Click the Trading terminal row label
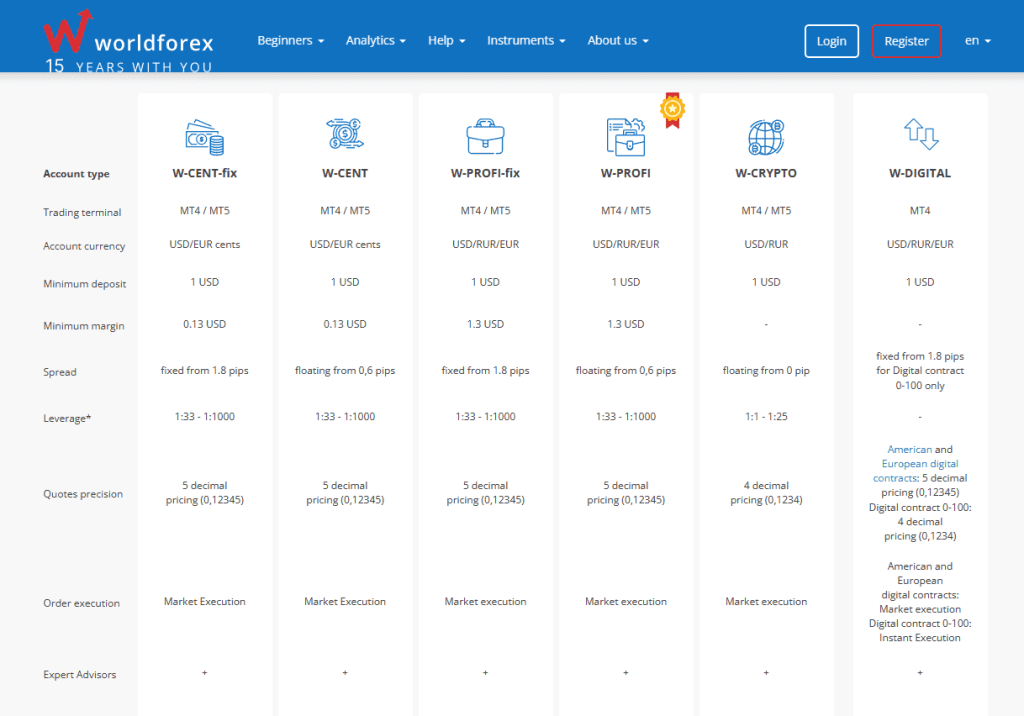Screen dimensions: 1024x716 pos(82,212)
